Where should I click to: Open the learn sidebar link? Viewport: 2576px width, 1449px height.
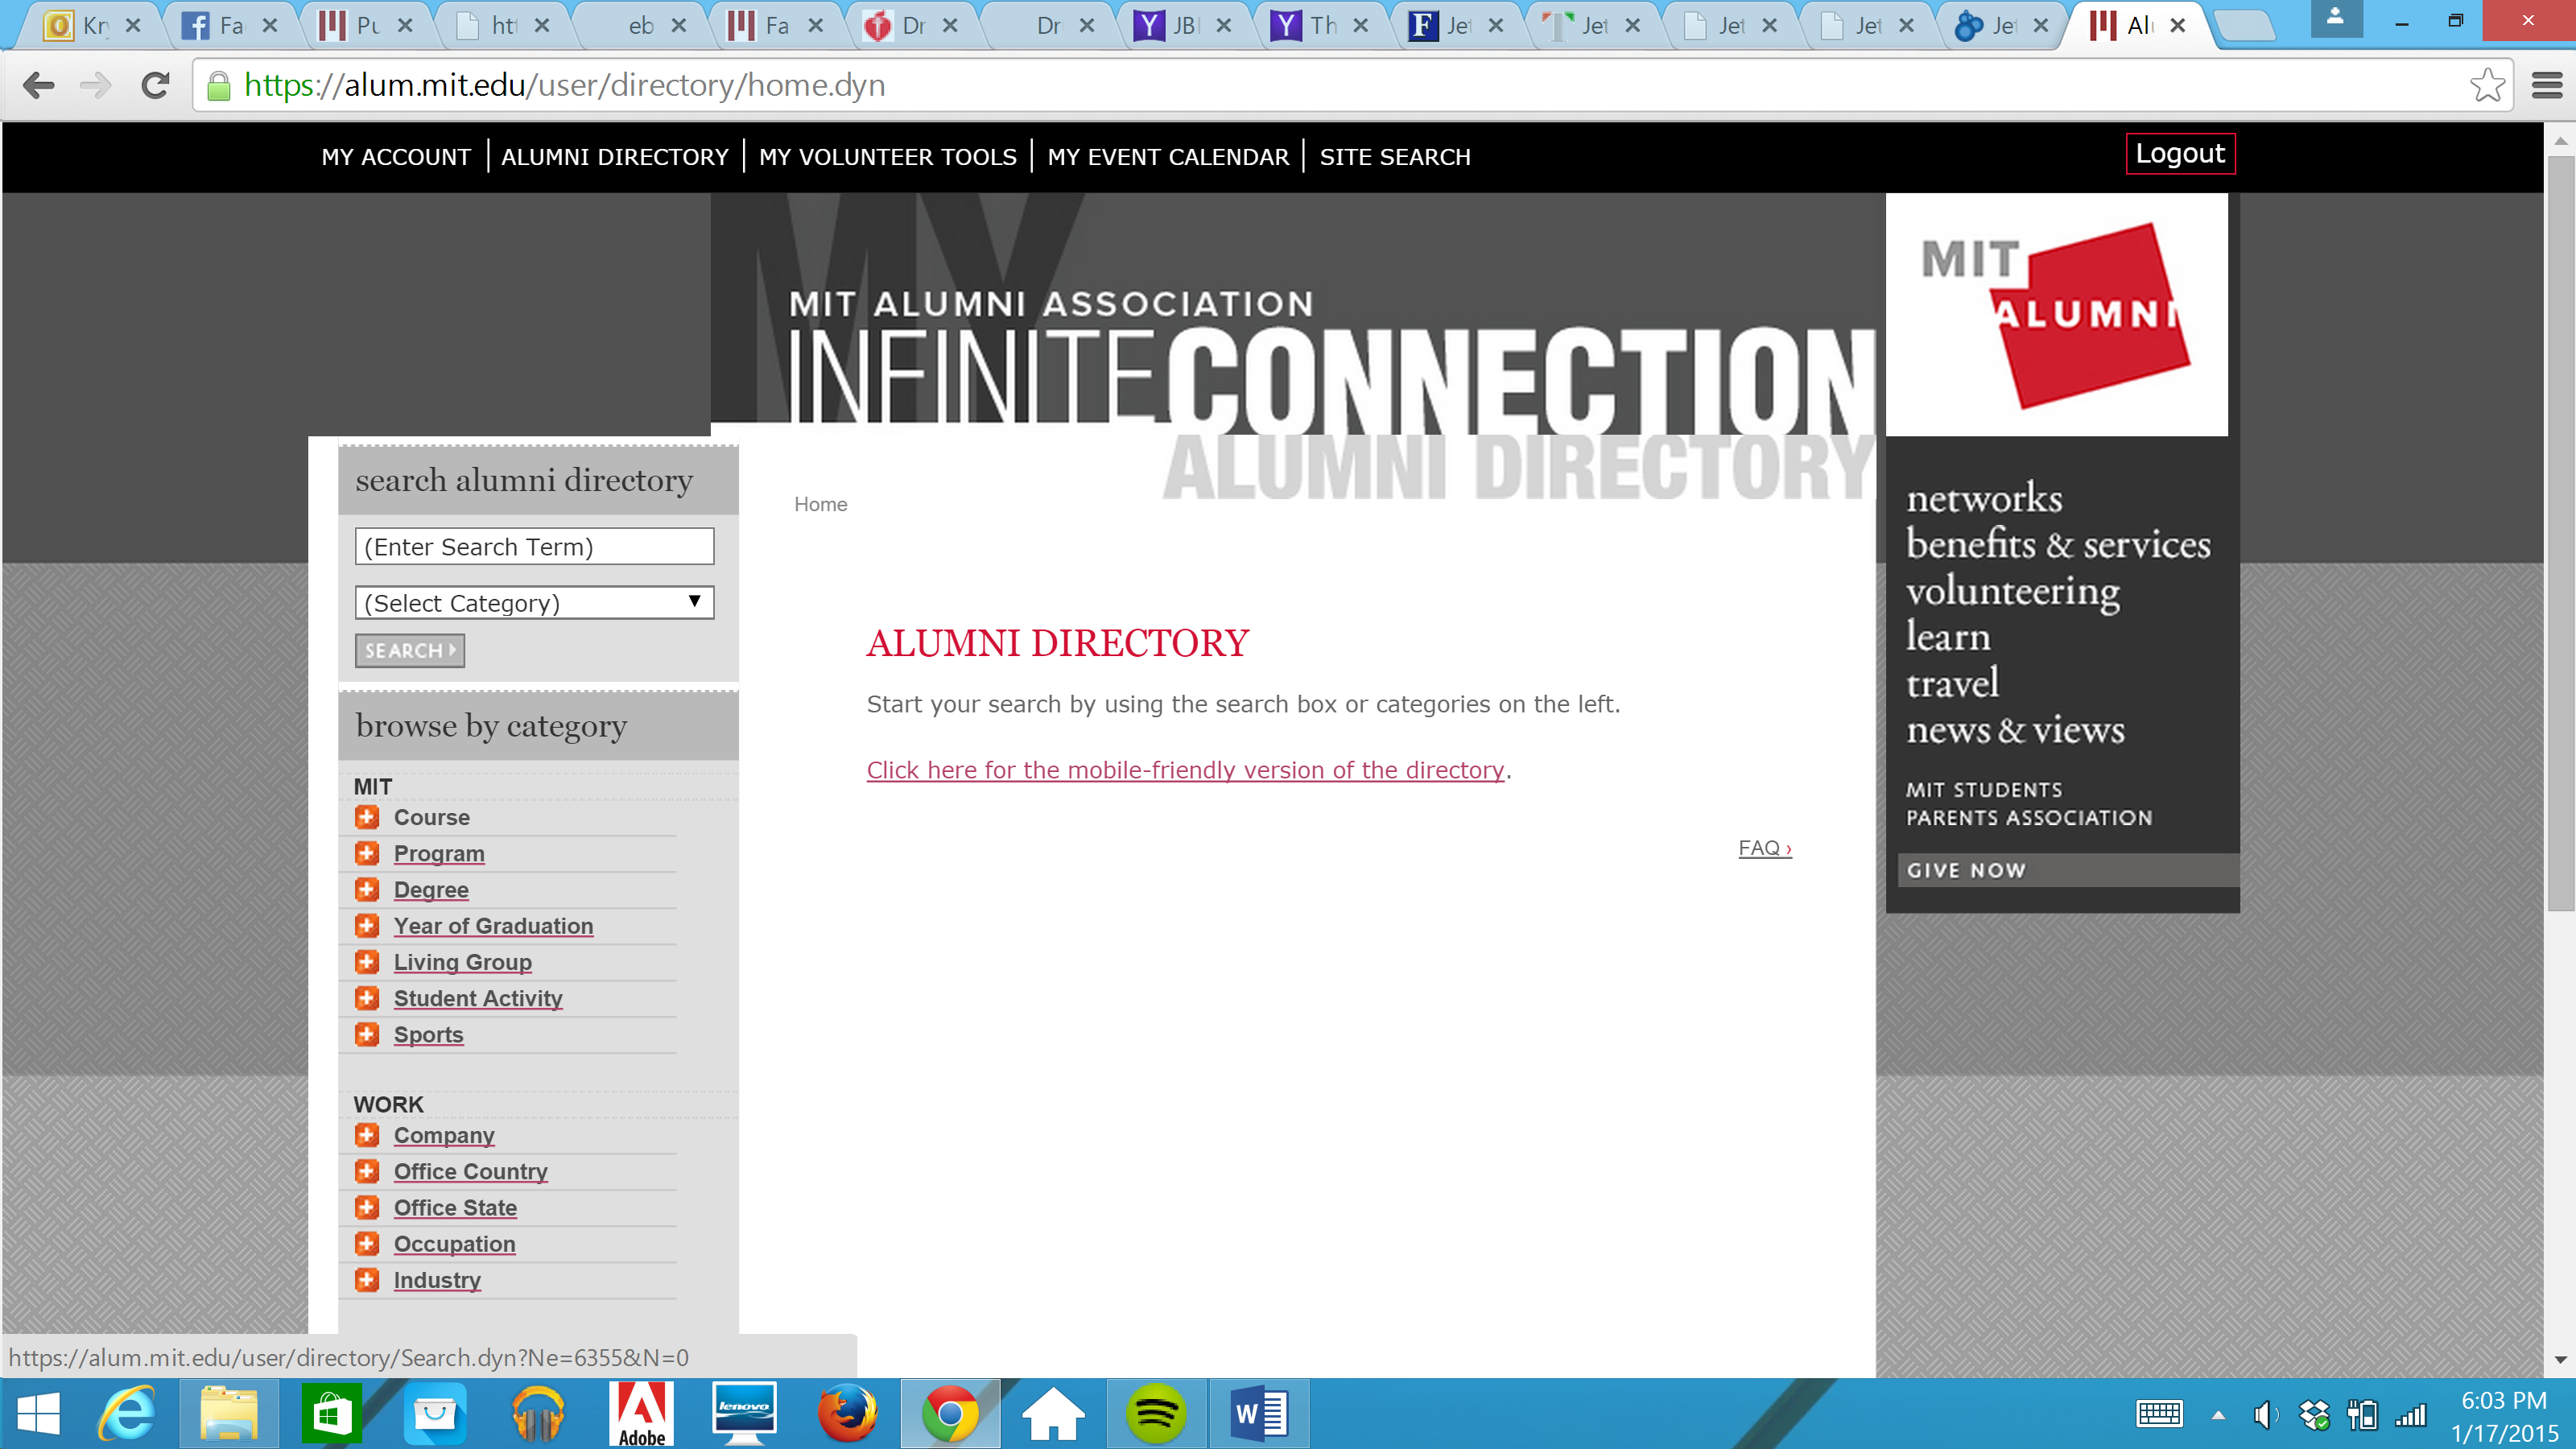point(1947,637)
